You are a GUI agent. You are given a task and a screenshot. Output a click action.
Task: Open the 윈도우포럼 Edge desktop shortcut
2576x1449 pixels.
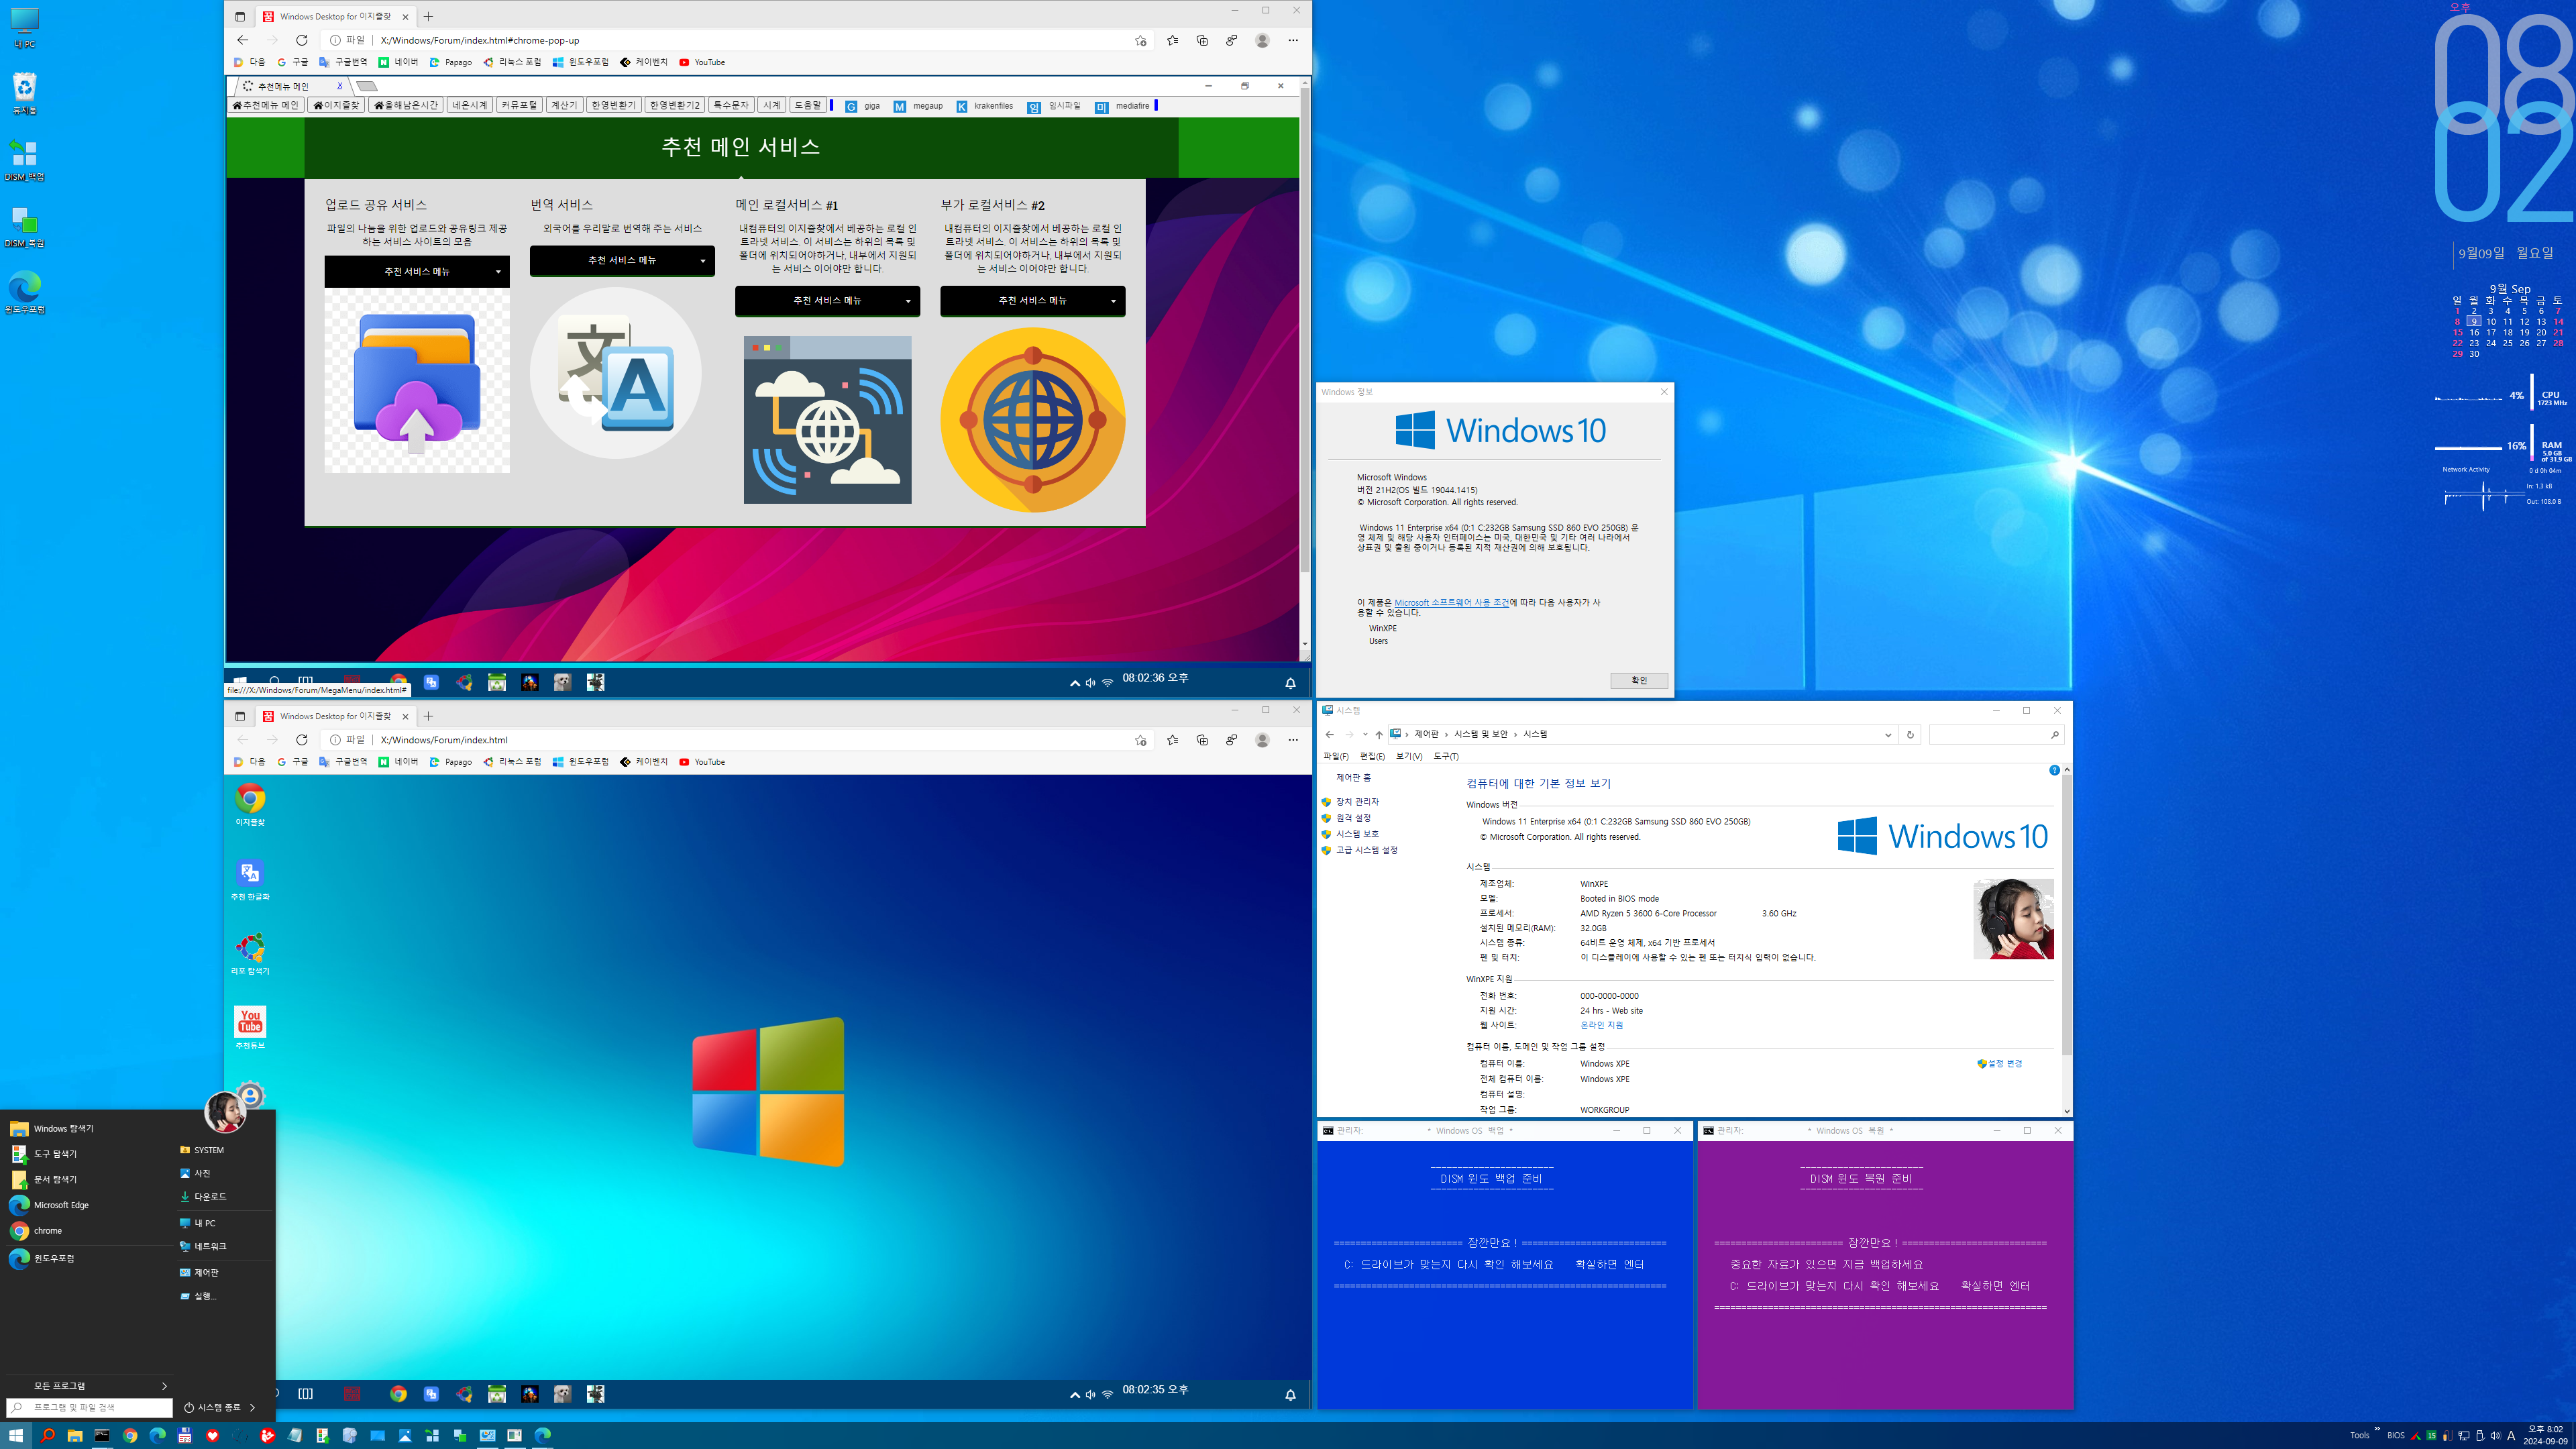tap(25, 292)
